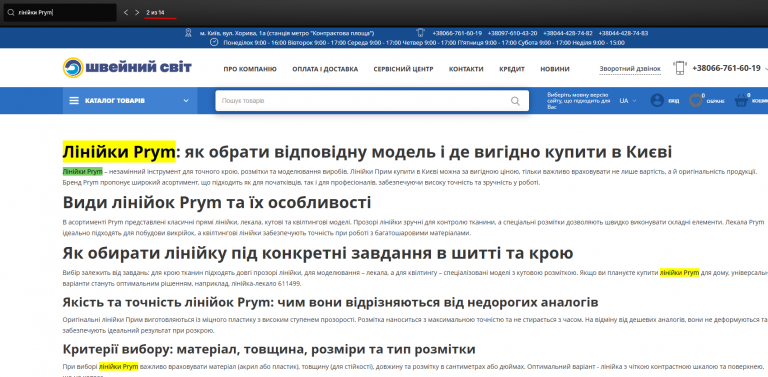
Task: Expand the Каталог товарів dropdown chevron
Action: tap(186, 101)
